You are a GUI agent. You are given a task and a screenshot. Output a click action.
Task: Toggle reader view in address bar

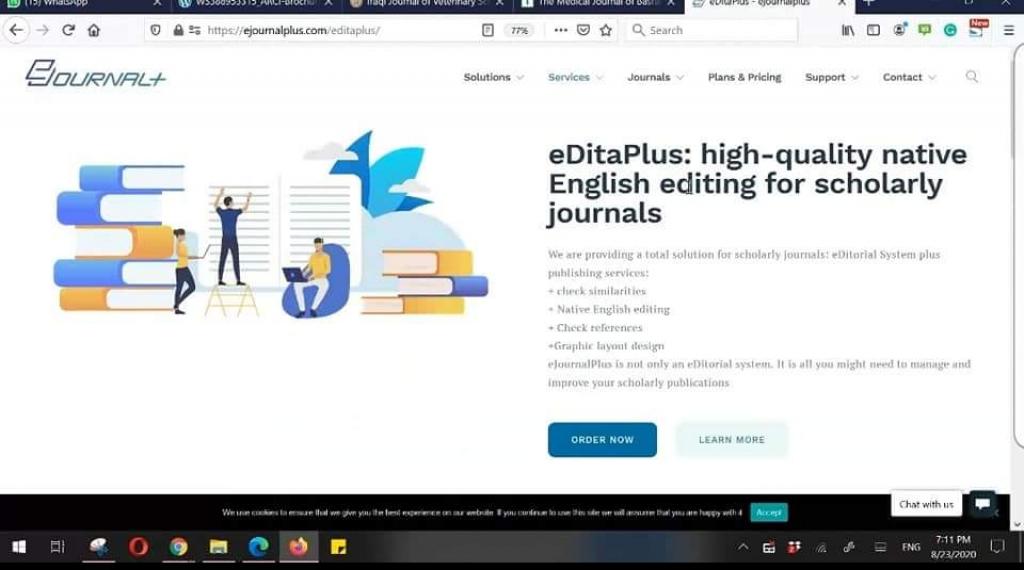pos(488,30)
